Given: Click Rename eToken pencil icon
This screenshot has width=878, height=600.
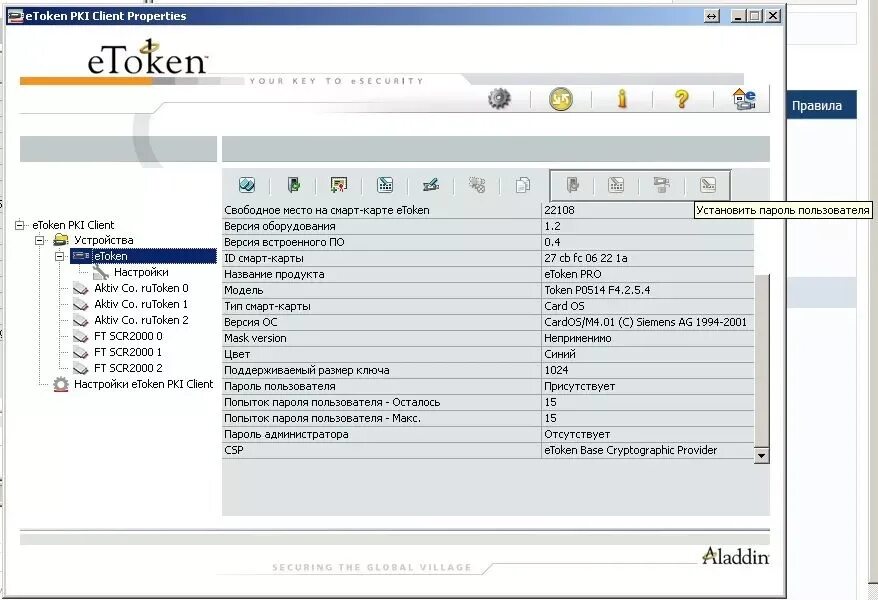Looking at the screenshot, I should click(x=431, y=185).
